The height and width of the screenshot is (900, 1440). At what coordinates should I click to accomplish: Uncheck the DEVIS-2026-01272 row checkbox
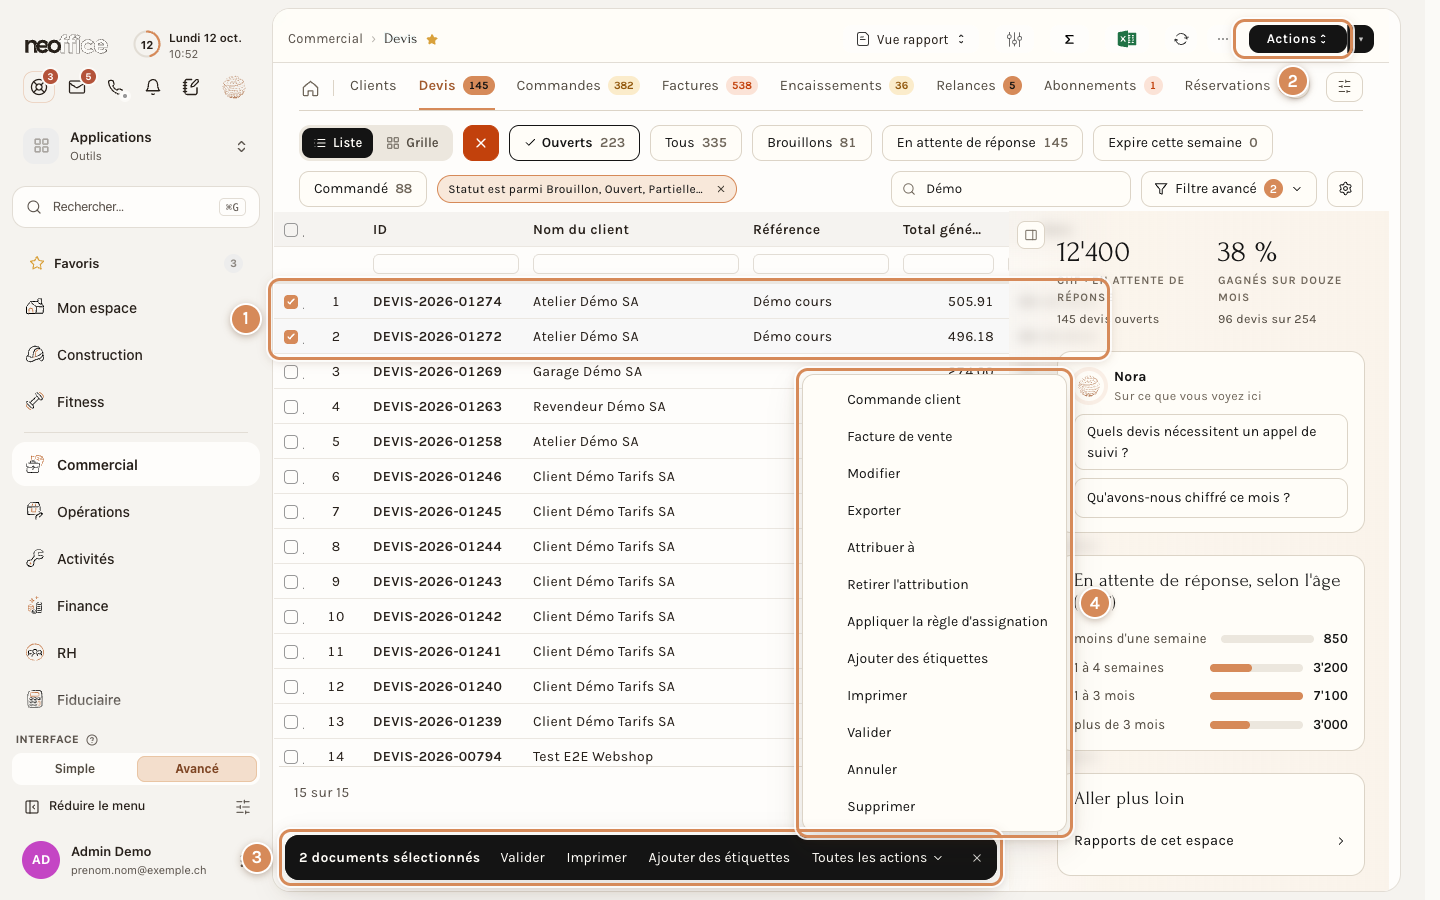(x=291, y=337)
